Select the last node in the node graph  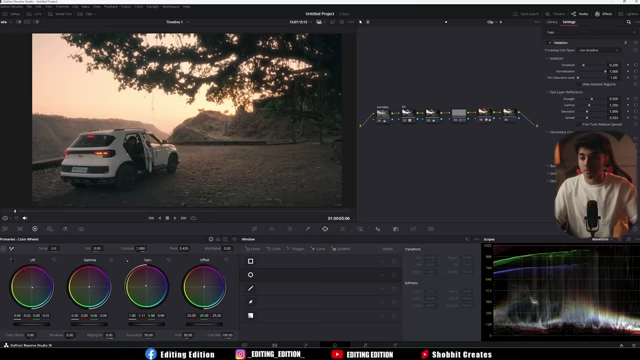tap(509, 115)
